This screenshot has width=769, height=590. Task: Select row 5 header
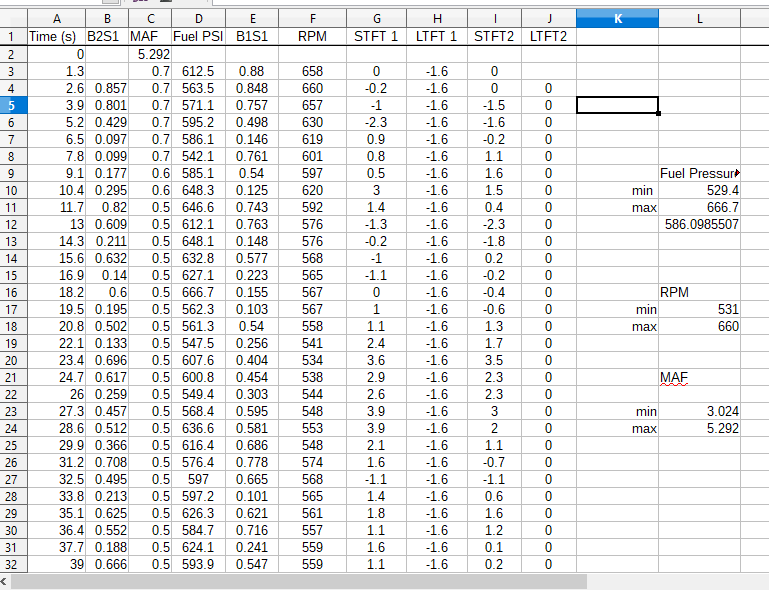click(x=12, y=105)
